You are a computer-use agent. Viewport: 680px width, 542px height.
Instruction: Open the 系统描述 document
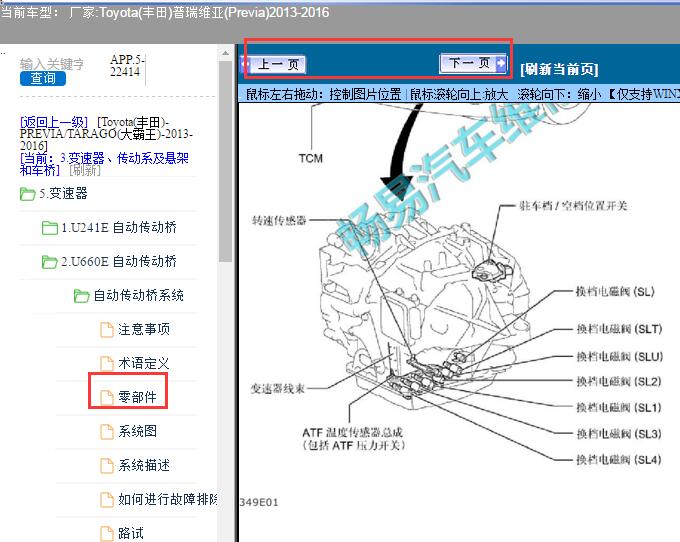[x=144, y=465]
